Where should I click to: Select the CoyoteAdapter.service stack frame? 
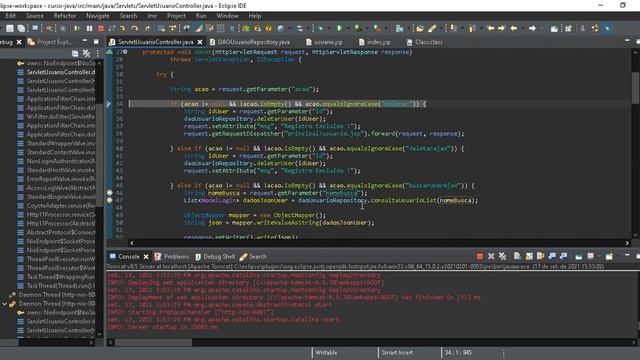click(56, 205)
